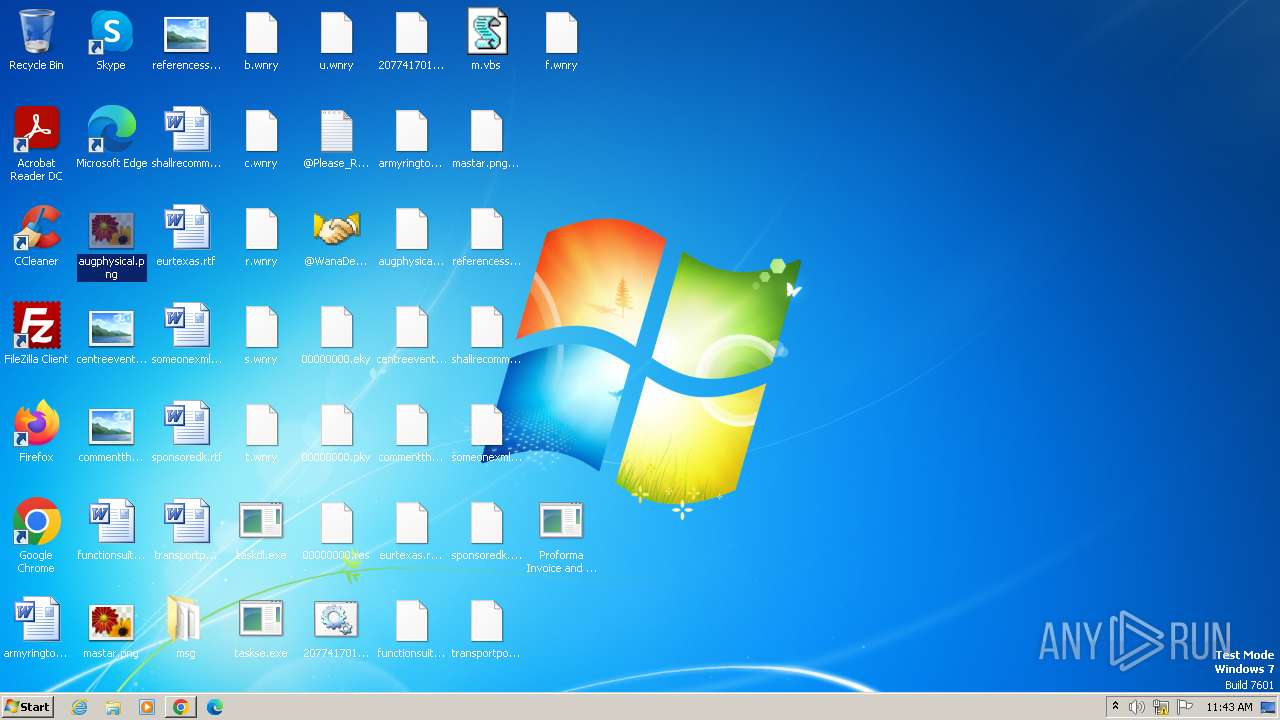The height and width of the screenshot is (720, 1280).
Task: Select the transportp... Word document icon
Action: click(x=186, y=531)
